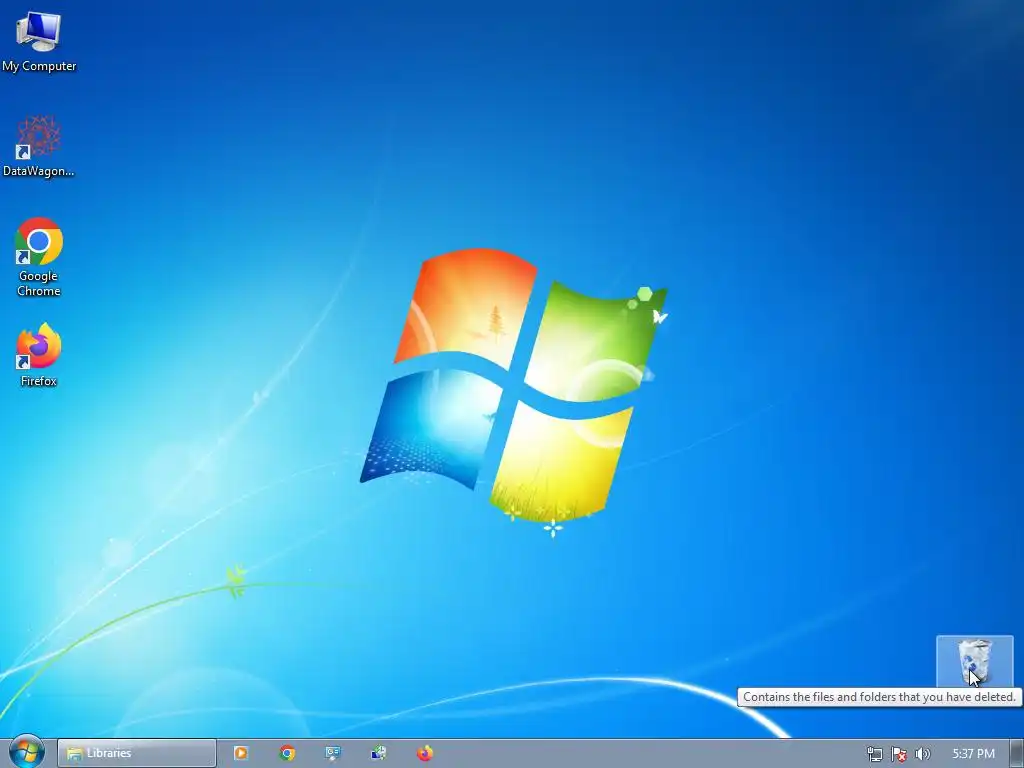Select the Firefox desktop shortcut
Screen dimensions: 1024x768
[x=39, y=354]
